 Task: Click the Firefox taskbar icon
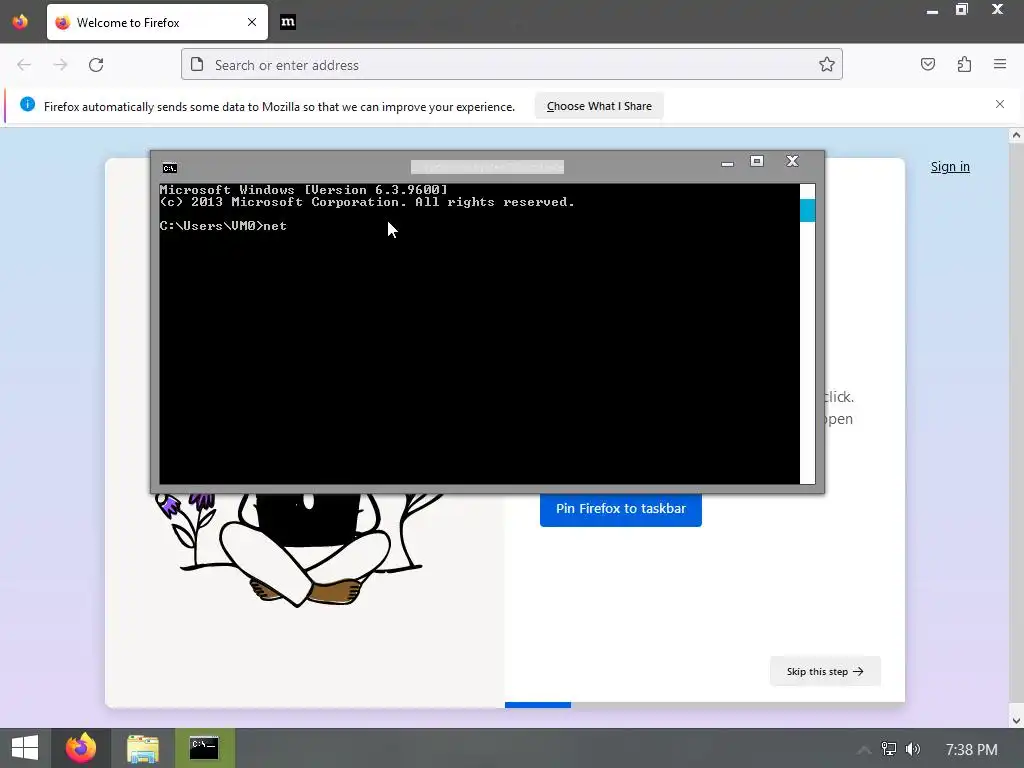click(x=81, y=748)
